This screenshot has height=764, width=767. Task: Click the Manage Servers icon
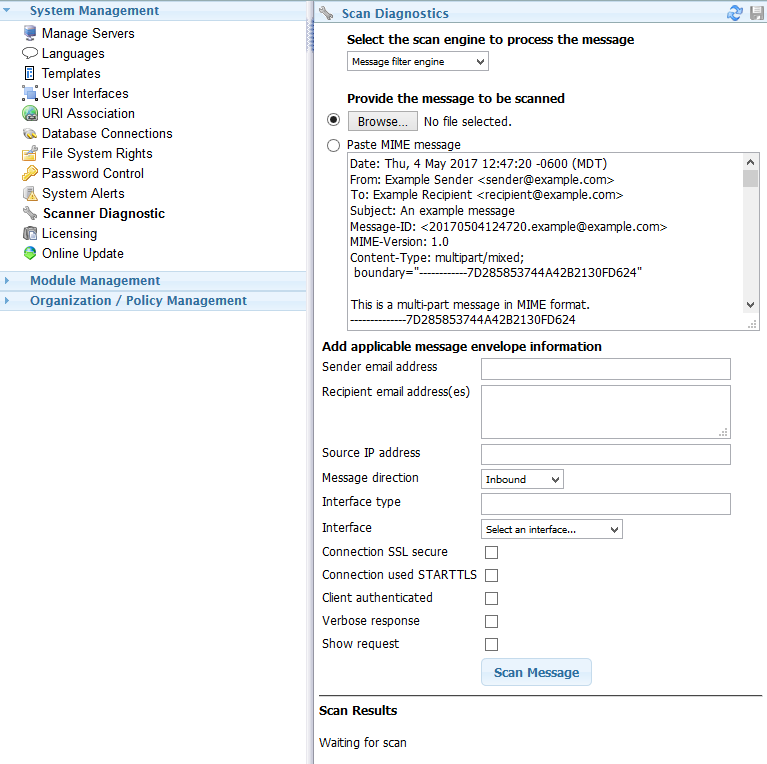point(30,33)
